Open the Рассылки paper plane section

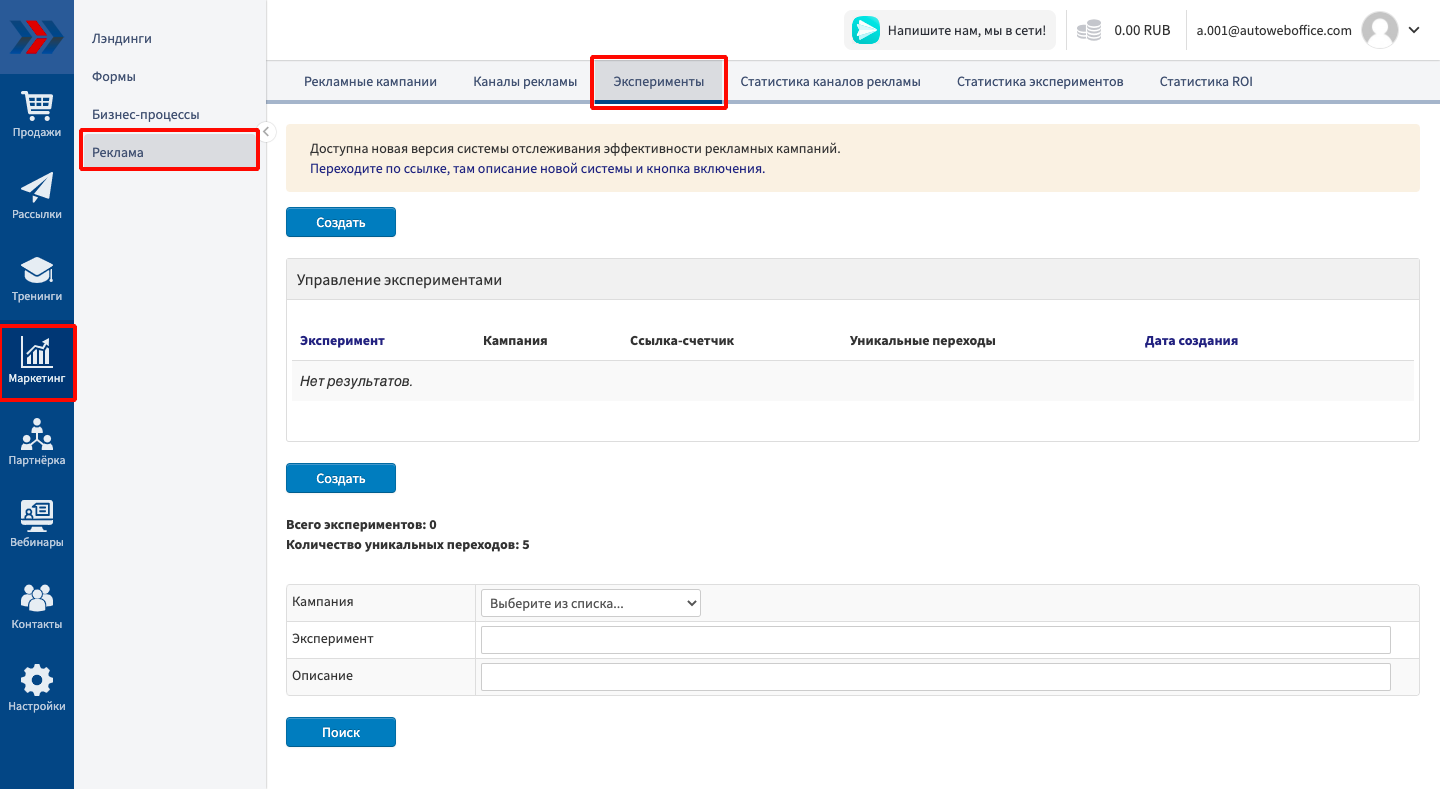37,196
